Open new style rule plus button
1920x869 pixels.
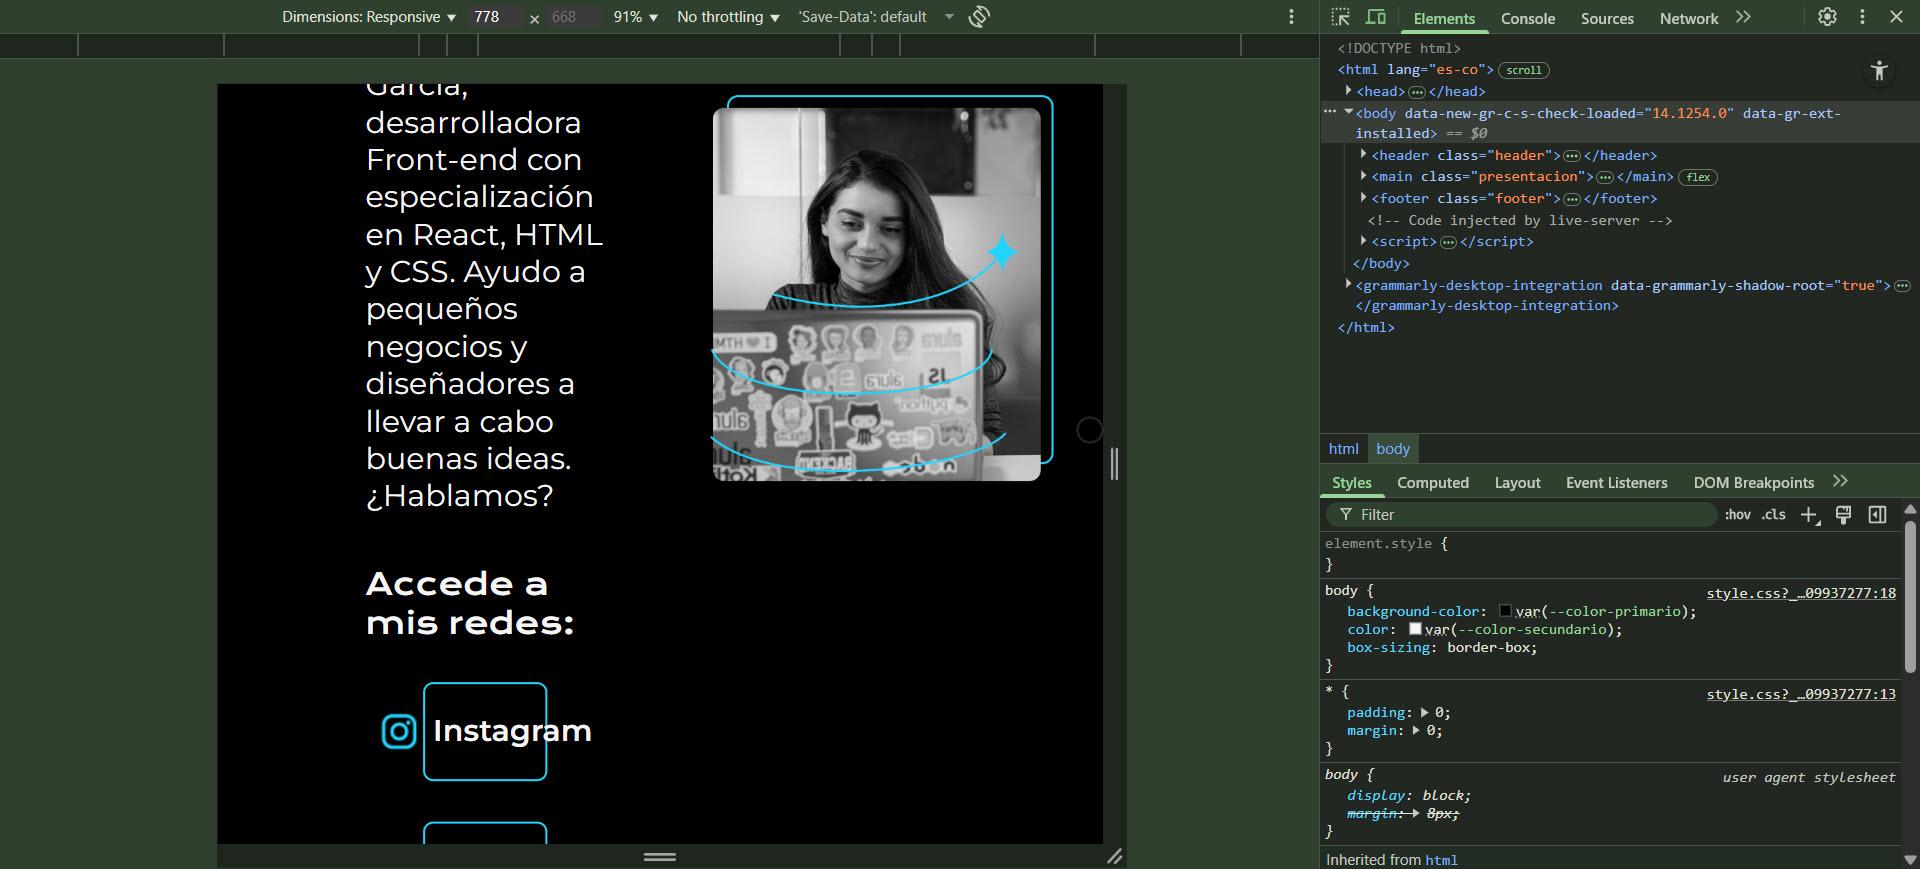1809,515
